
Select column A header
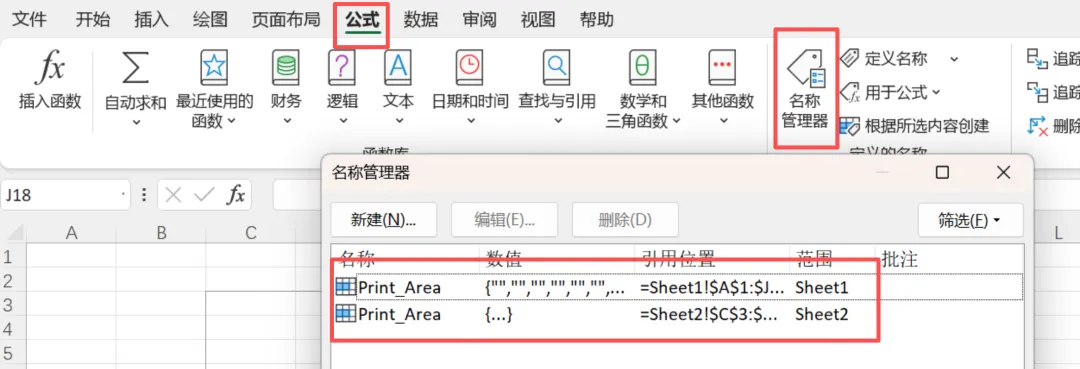[71, 233]
